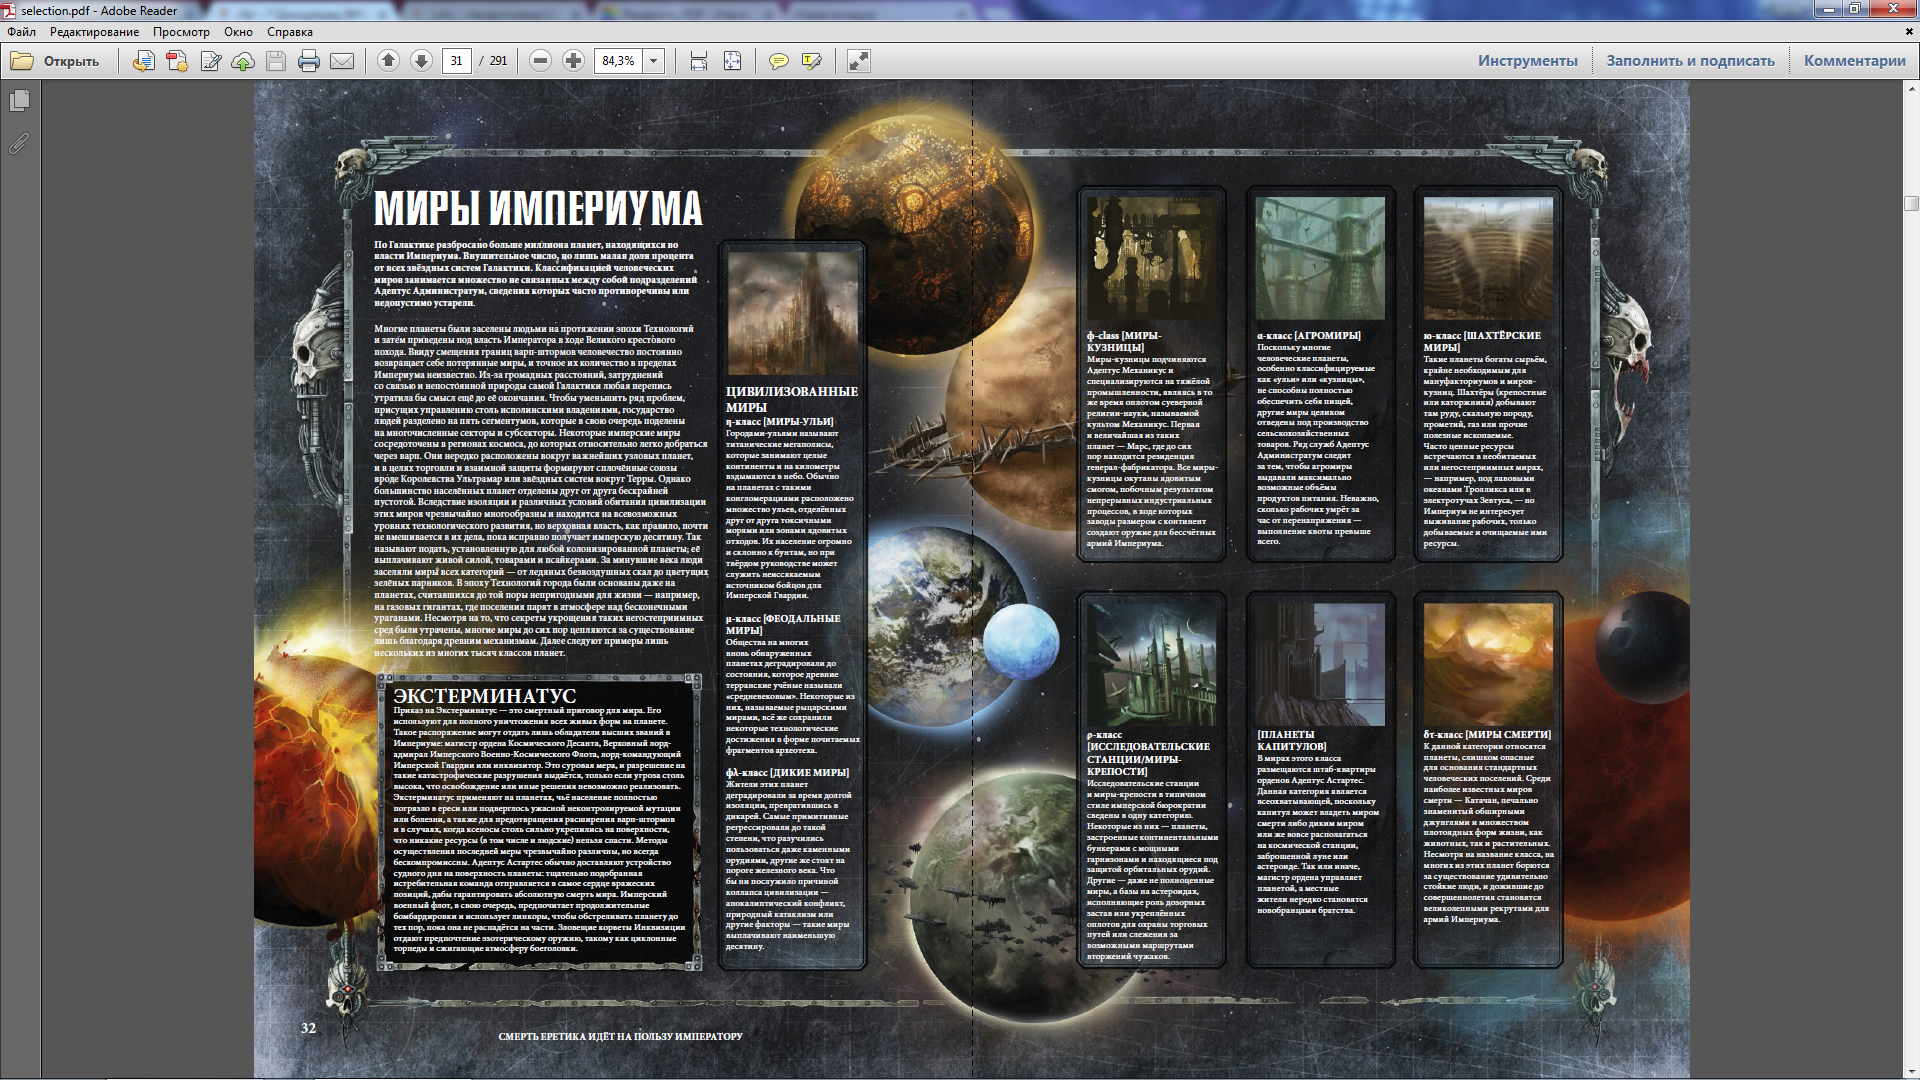Go to previous page with up arrow
This screenshot has height=1080, width=1920.
[389, 61]
